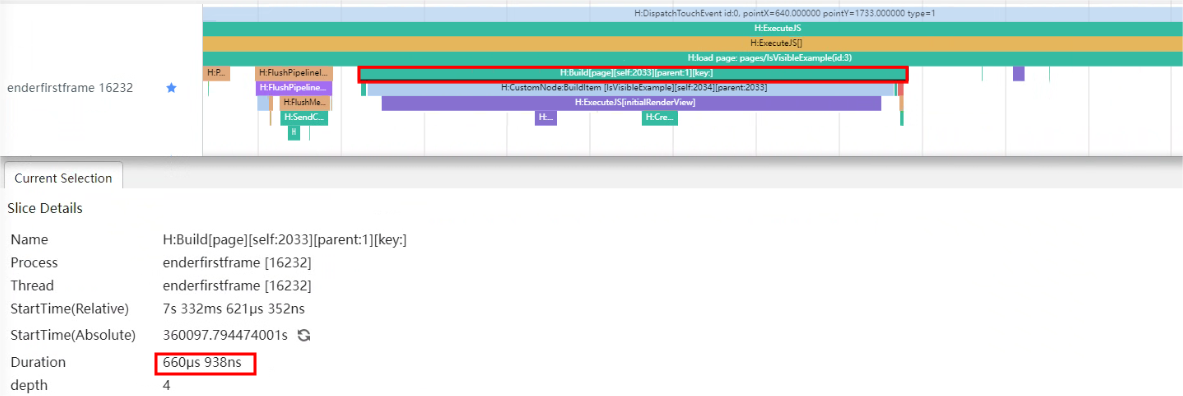
Task: Select the orange H:FlushPipelineI... slice
Action: [x=293, y=73]
